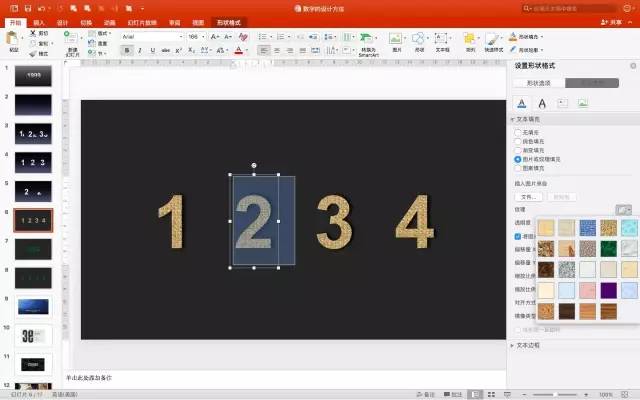The height and width of the screenshot is (400, 640).
Task: Open the 形状格式 (Shape Format) ribbon tab
Action: pyautogui.click(x=229, y=21)
